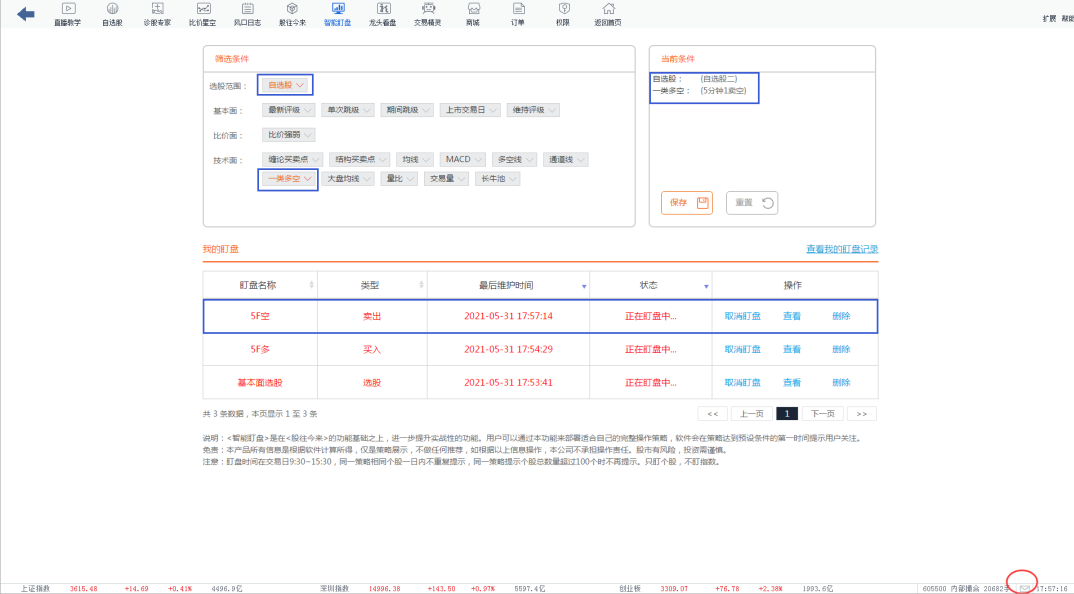This screenshot has width=1074, height=594.
Task: Select the 直播教学 icon in toolbar
Action: 68,13
